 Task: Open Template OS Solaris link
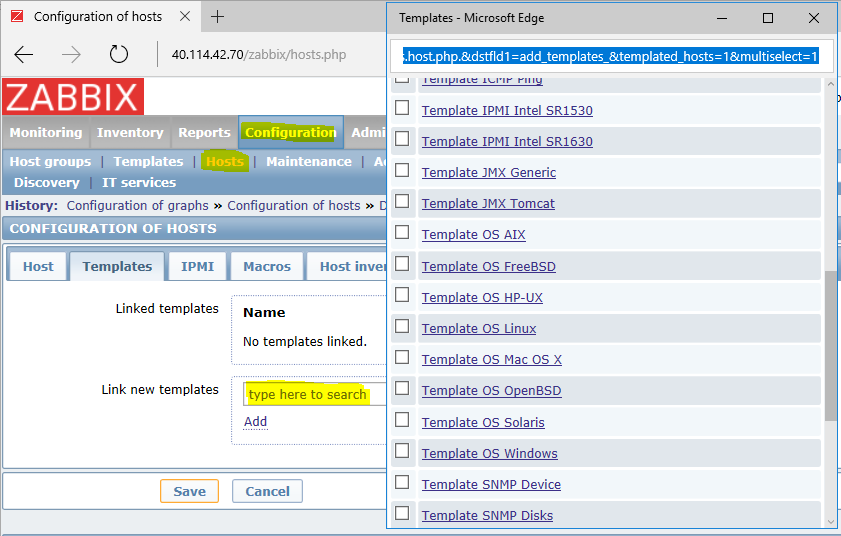tap(483, 422)
